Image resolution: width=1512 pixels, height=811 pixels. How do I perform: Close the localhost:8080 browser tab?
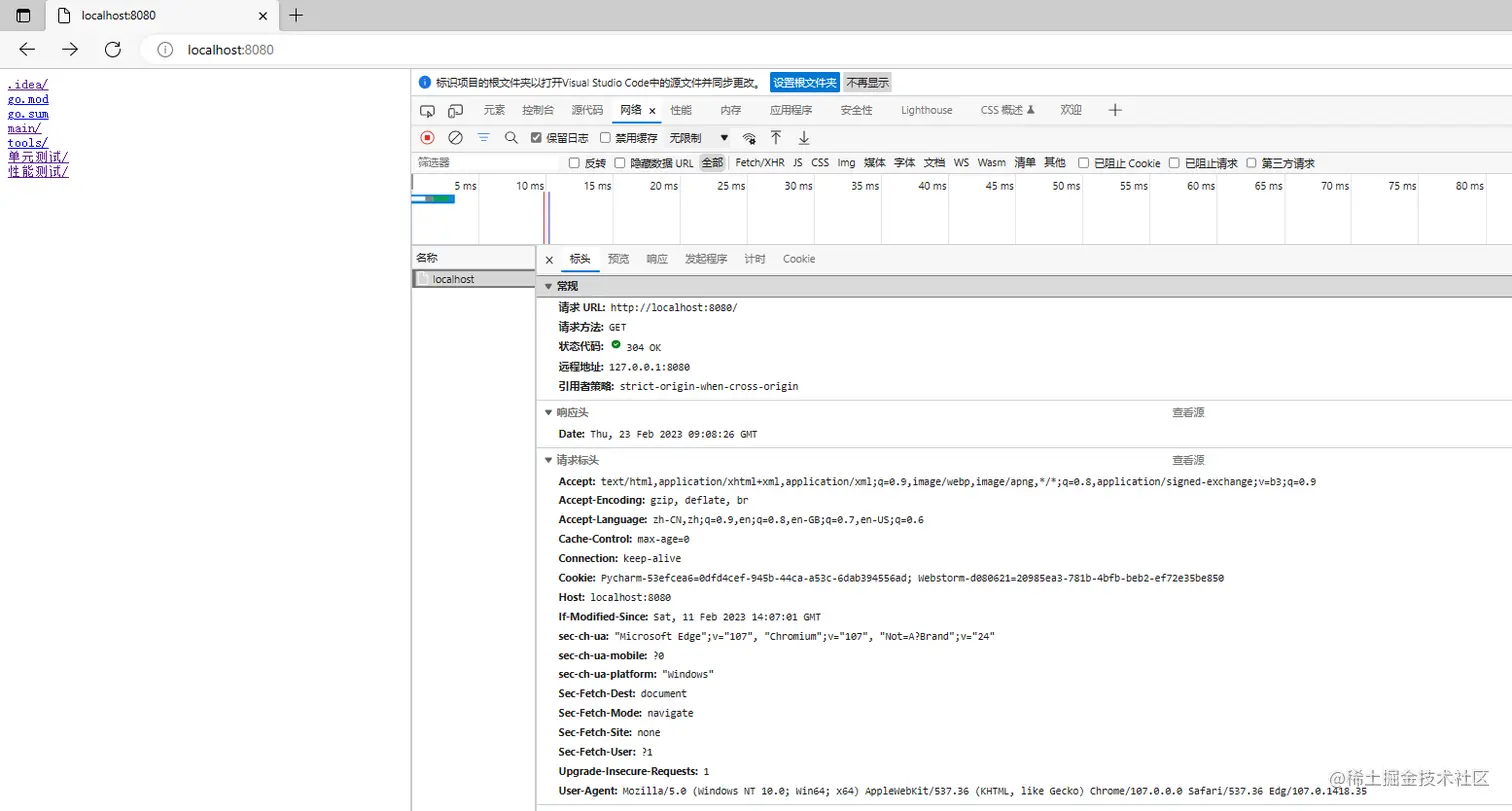click(x=264, y=16)
